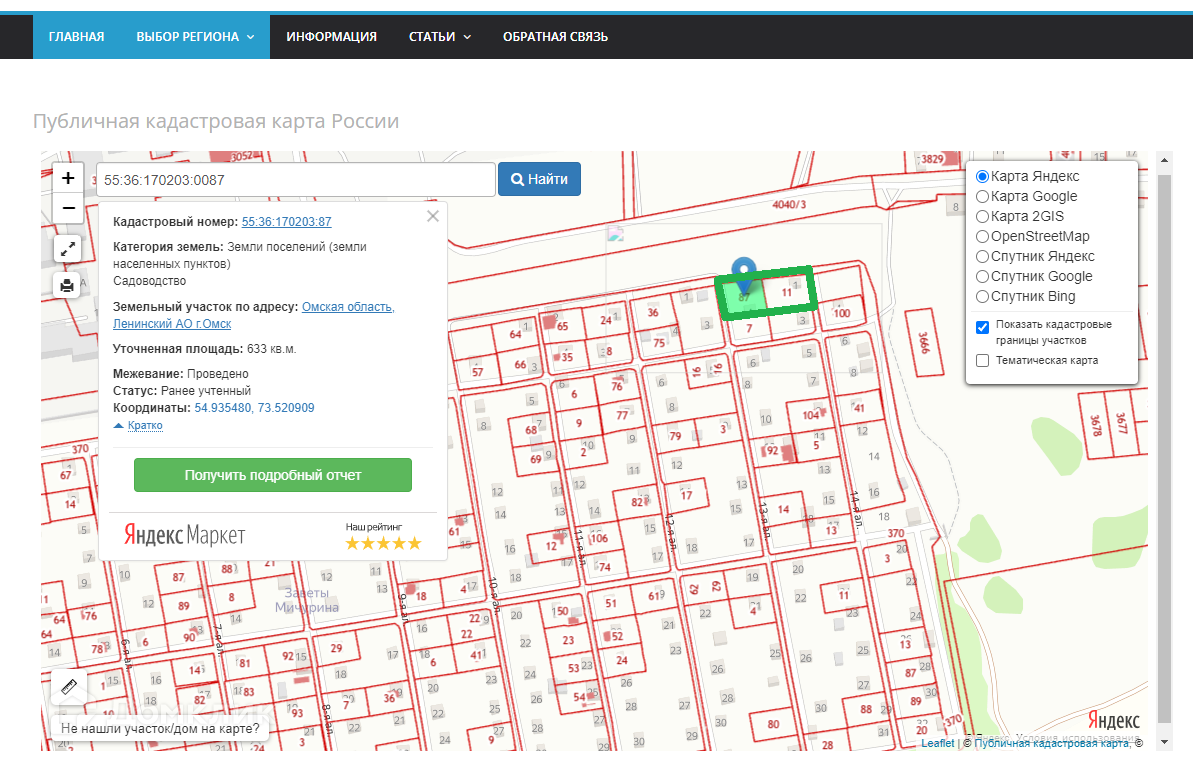Close the parcel info popup

(433, 216)
